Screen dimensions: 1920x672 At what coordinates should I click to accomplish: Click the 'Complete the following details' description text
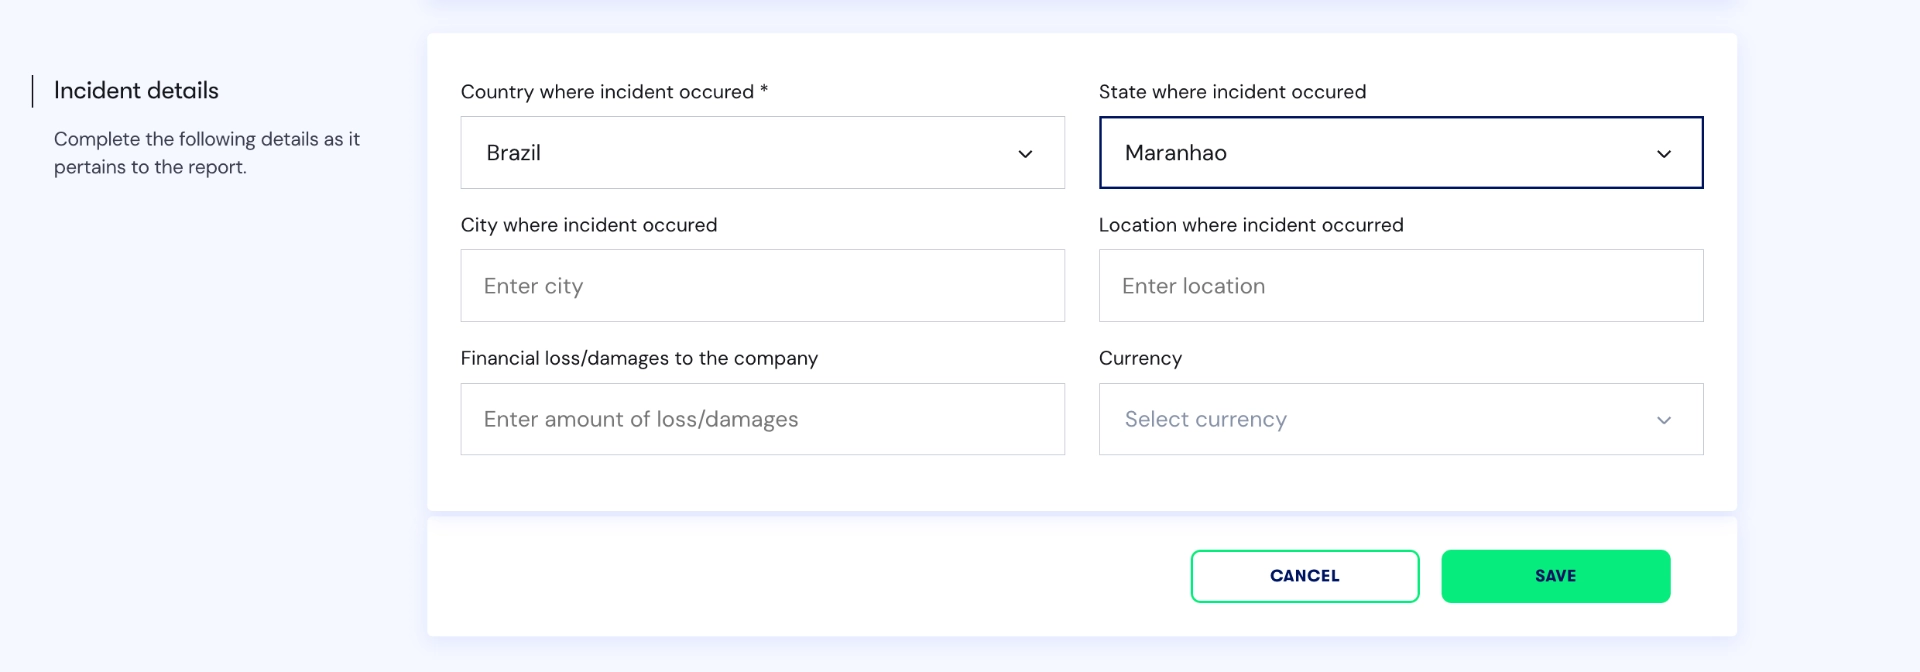[x=207, y=153]
